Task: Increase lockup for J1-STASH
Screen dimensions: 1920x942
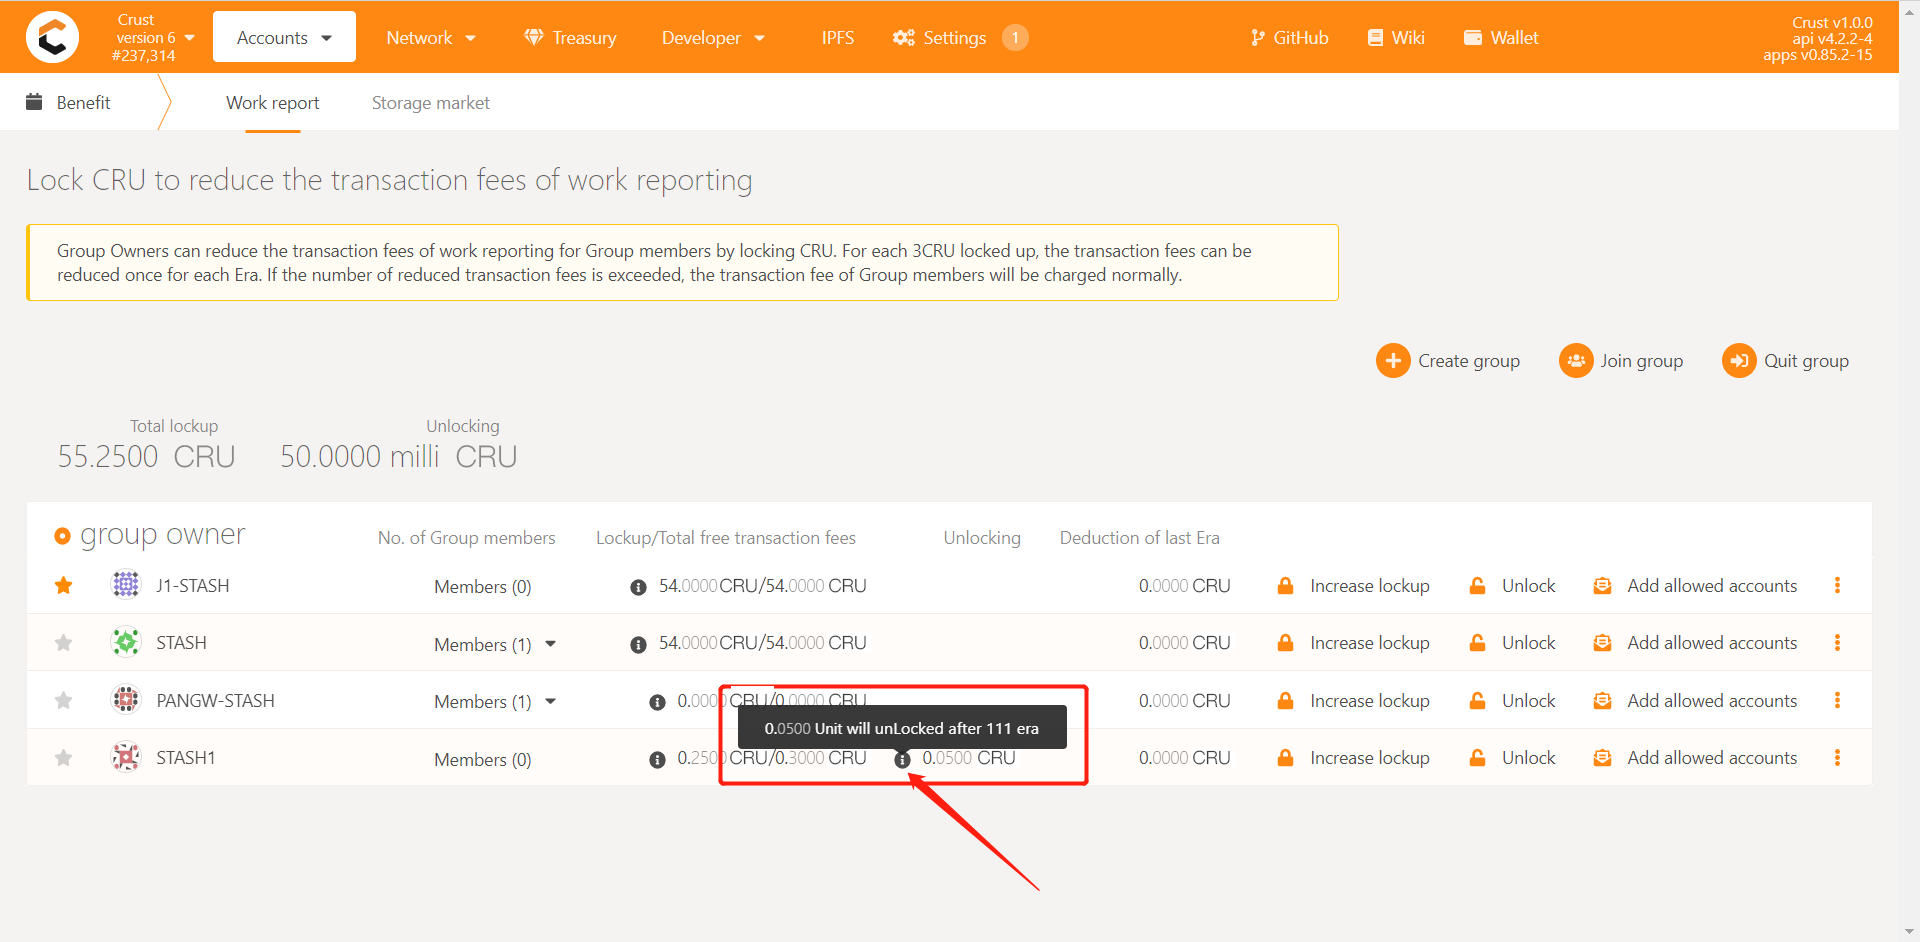Action: (x=1353, y=585)
